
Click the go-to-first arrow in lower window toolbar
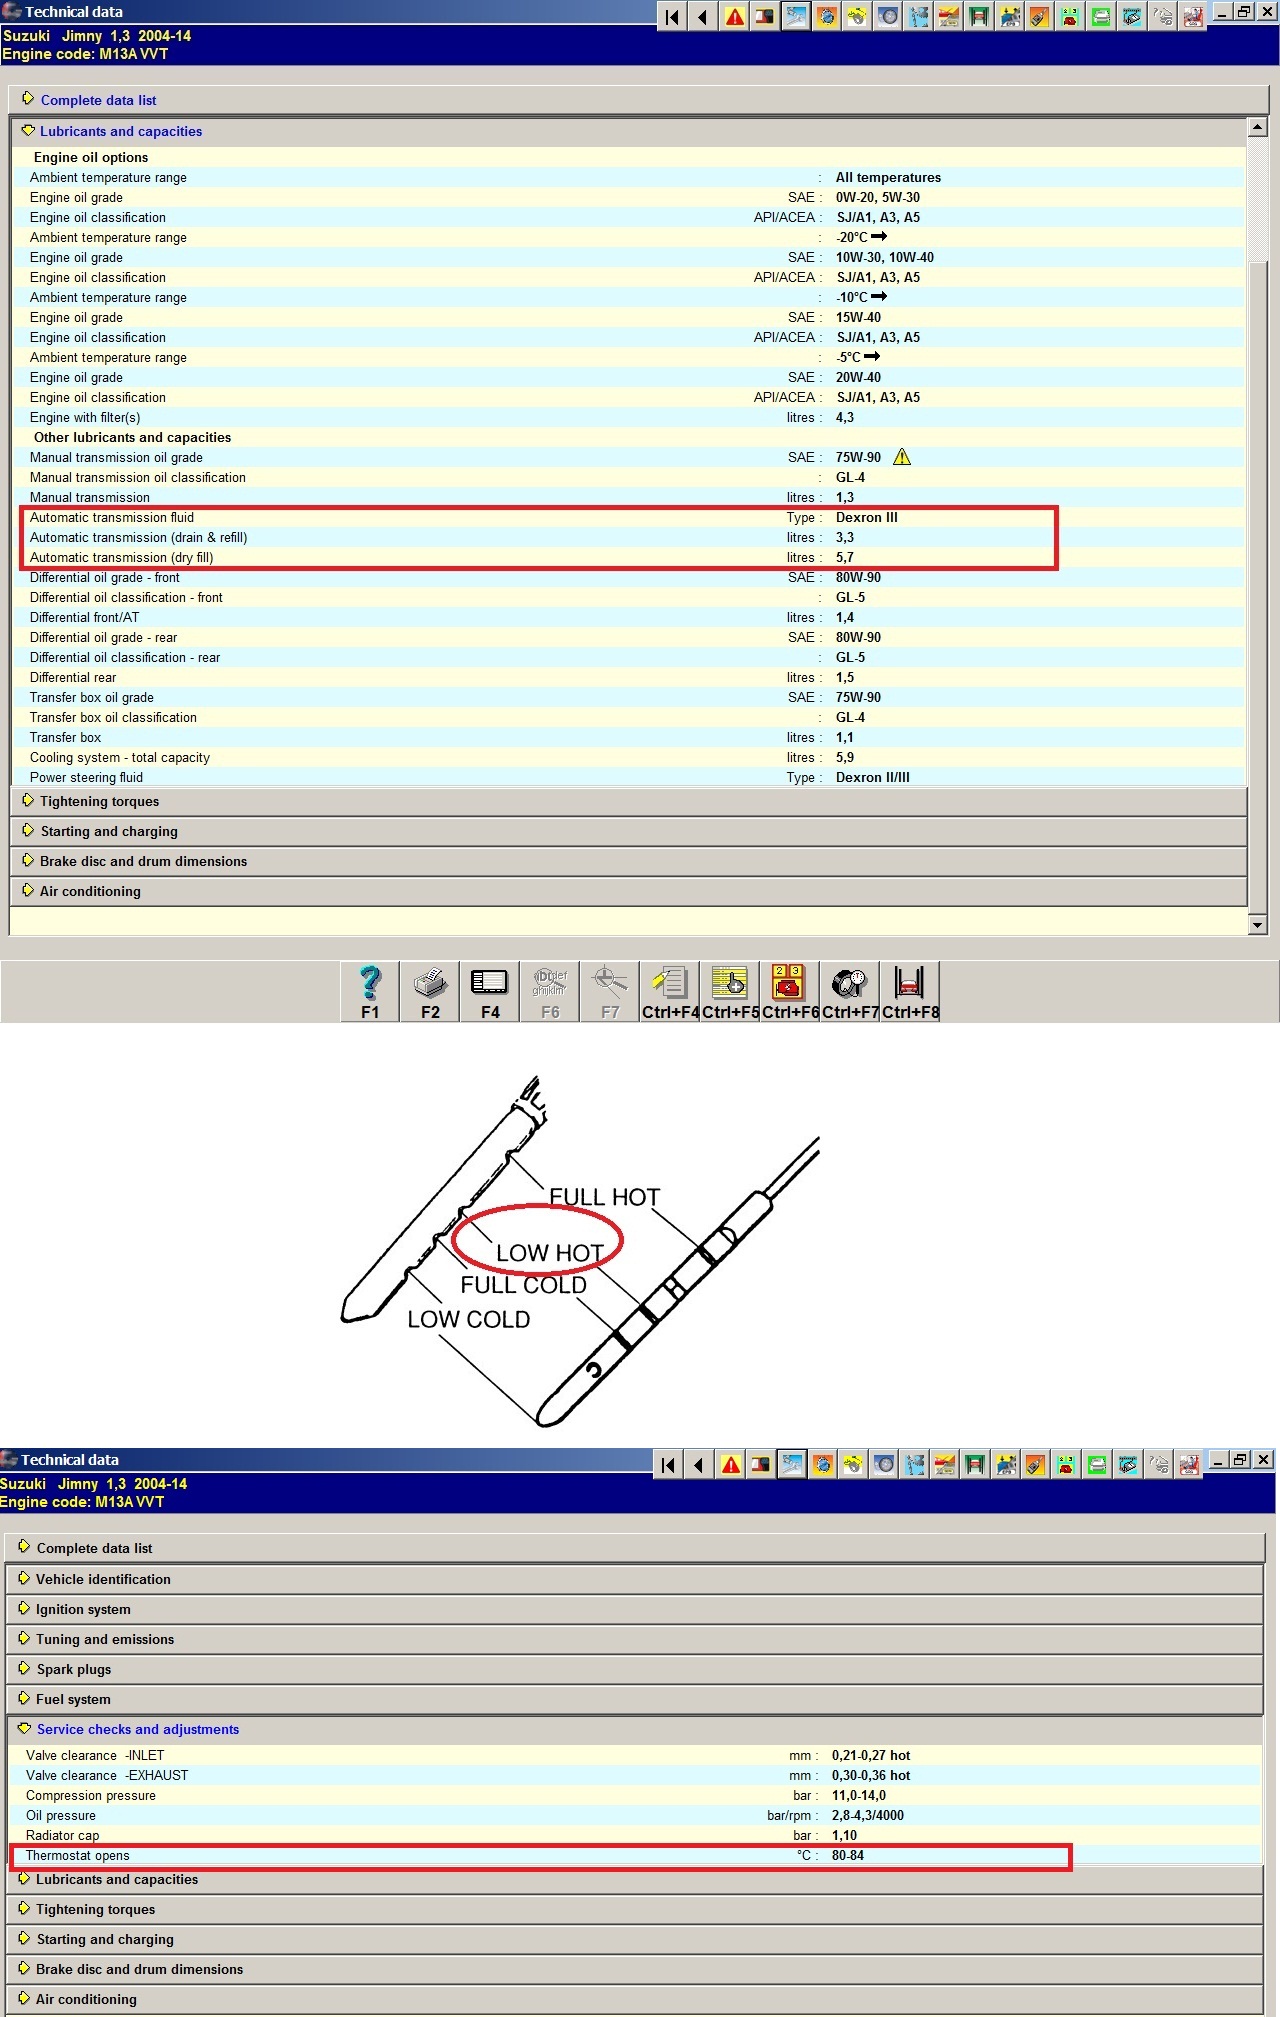click(x=668, y=1465)
